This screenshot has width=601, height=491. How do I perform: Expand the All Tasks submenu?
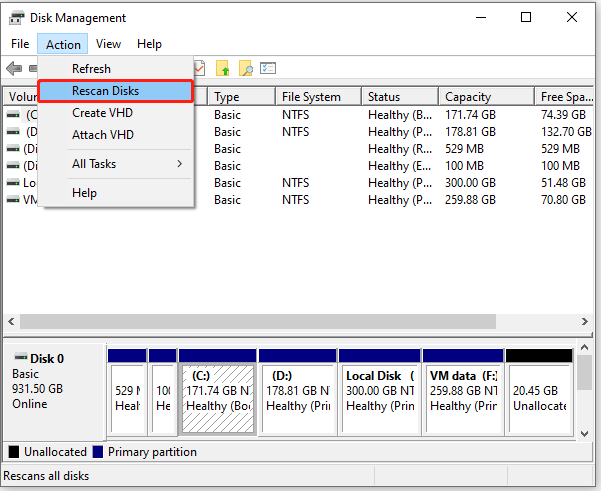coord(115,164)
